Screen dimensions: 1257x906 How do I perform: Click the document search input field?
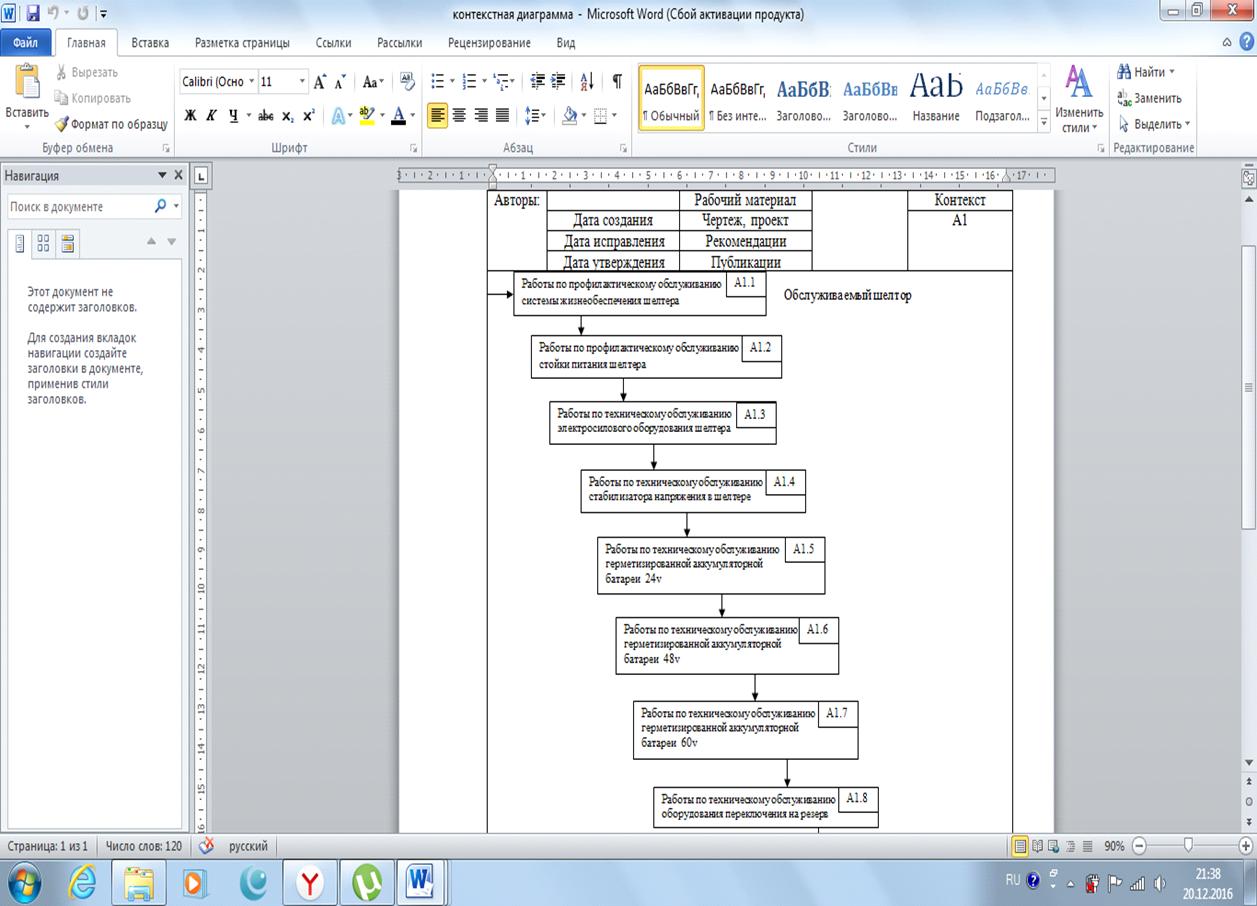tap(78, 206)
